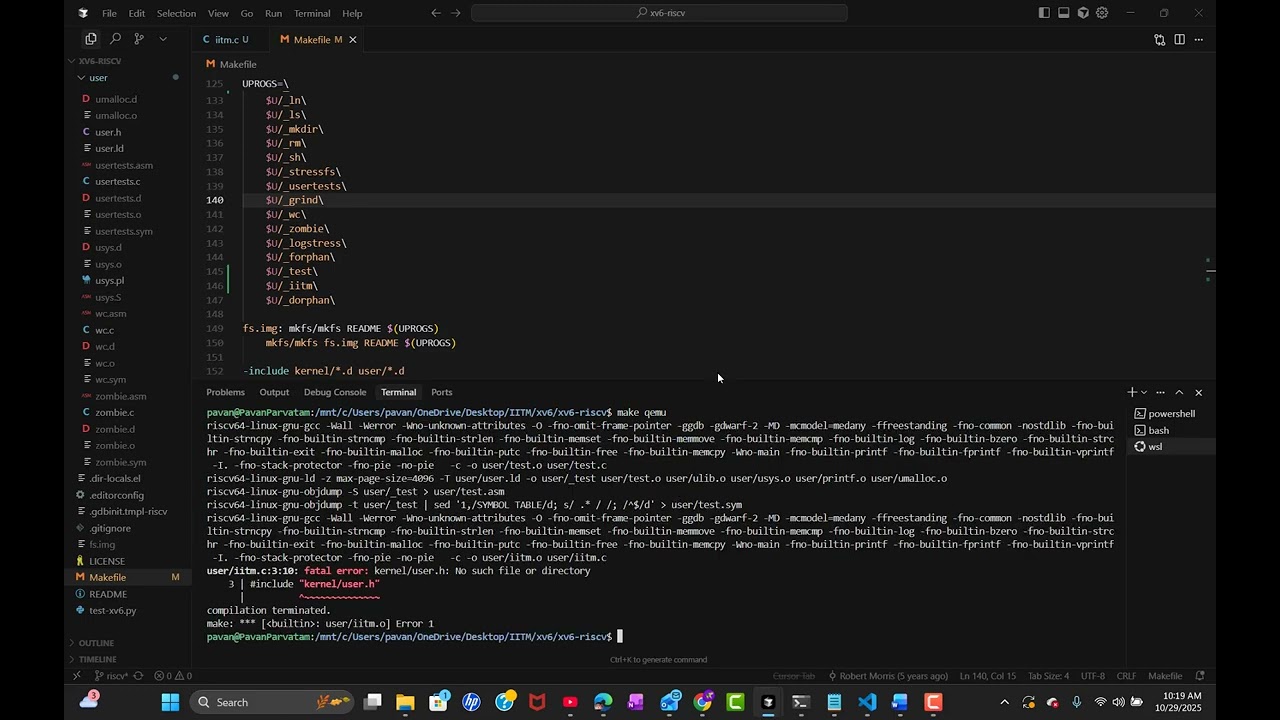
Task: Open File Explorer from the taskbar
Action: pos(405,702)
